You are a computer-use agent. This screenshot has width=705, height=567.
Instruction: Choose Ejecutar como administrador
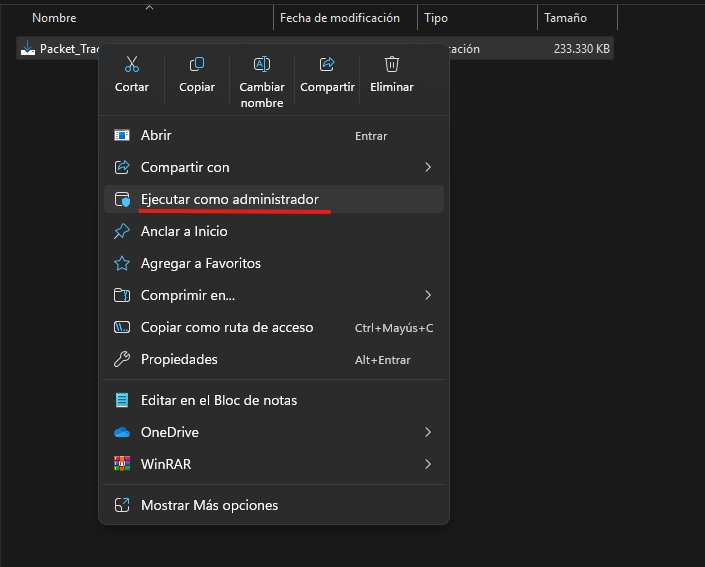coord(229,199)
